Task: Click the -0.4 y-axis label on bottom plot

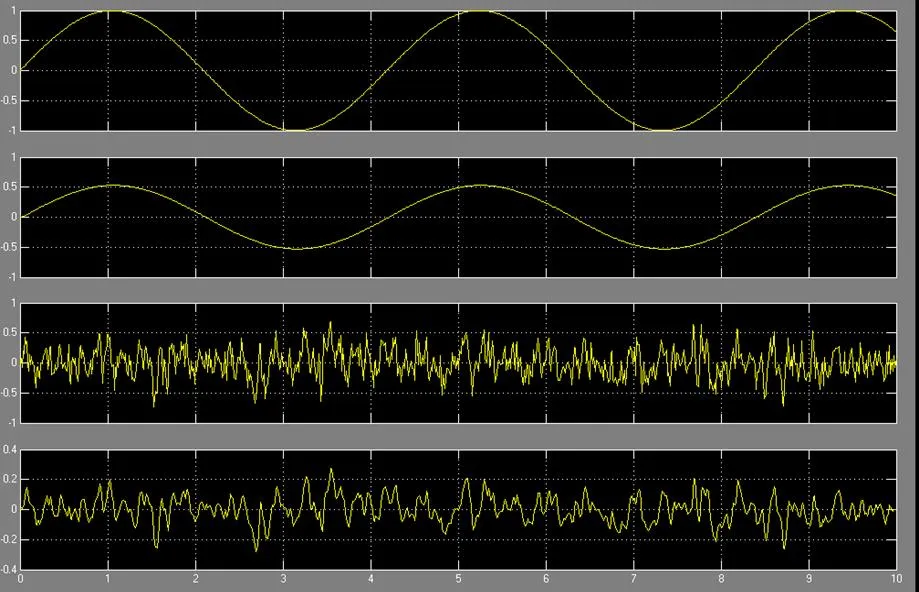Action: (9, 569)
